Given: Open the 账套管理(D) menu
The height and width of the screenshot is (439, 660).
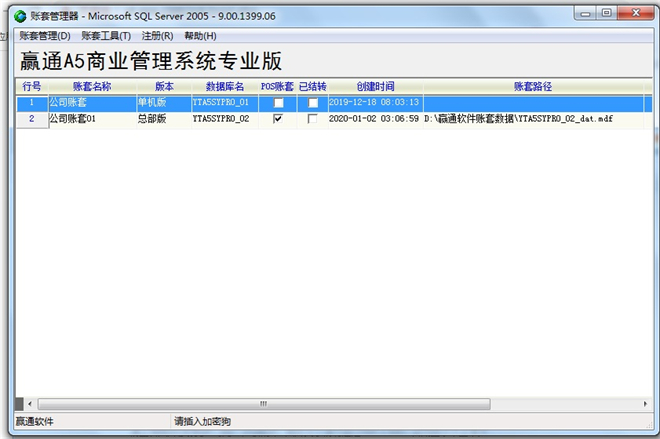Looking at the screenshot, I should (45, 36).
